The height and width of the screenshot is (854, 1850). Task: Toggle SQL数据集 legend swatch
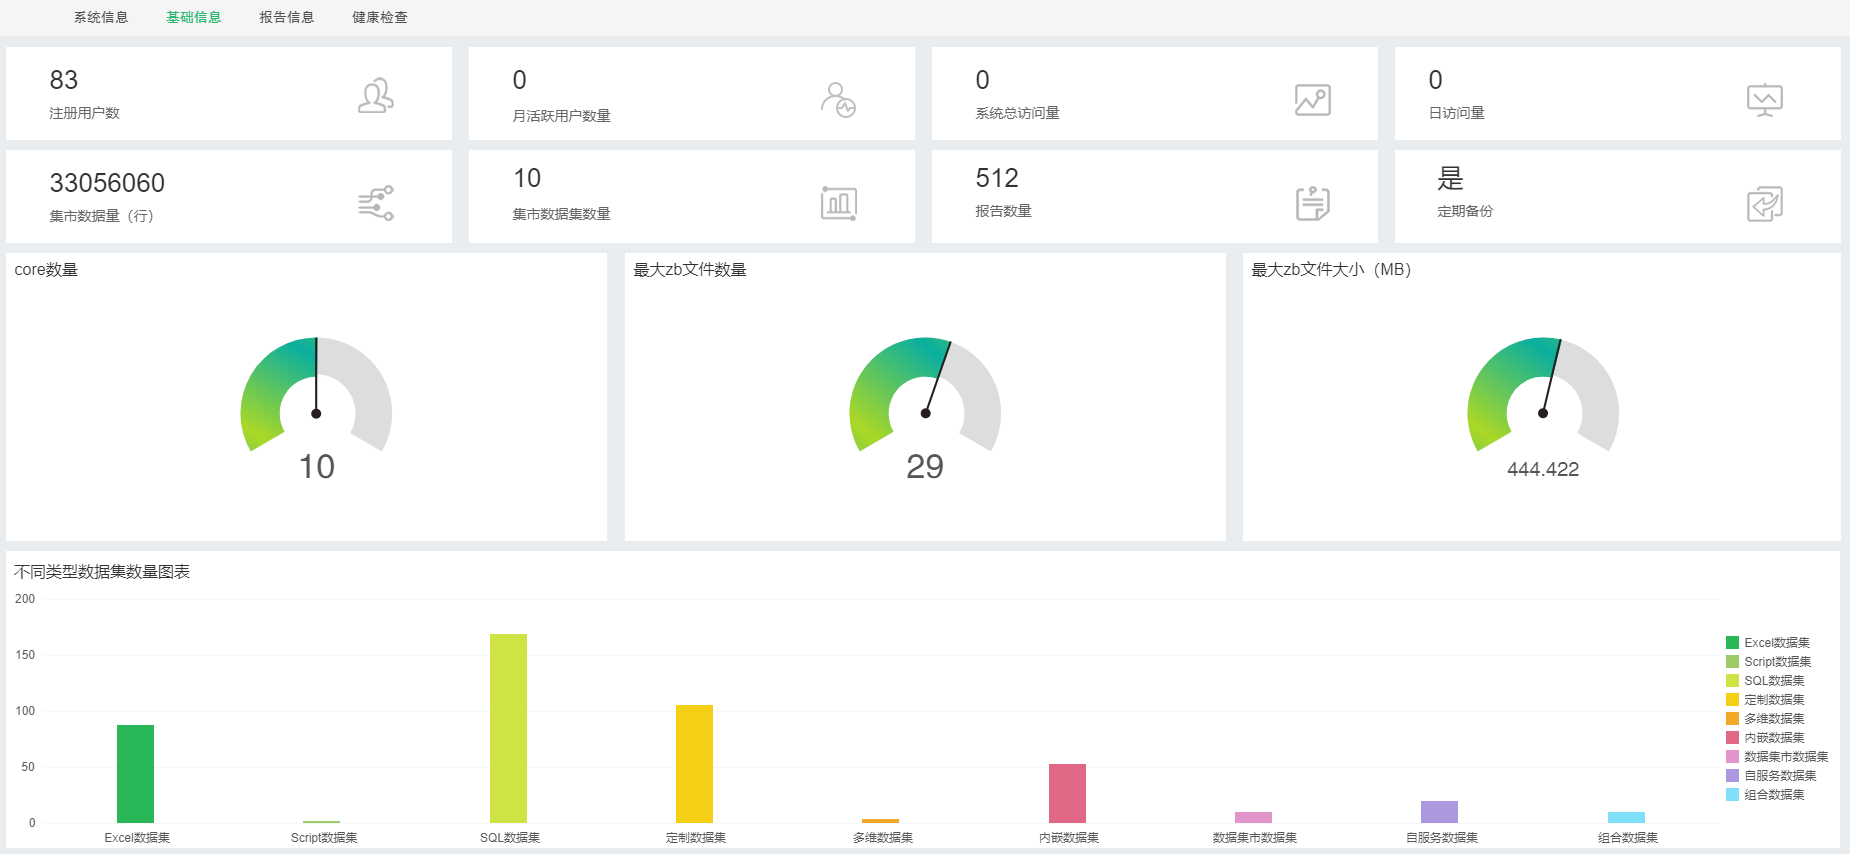coord(1732,680)
